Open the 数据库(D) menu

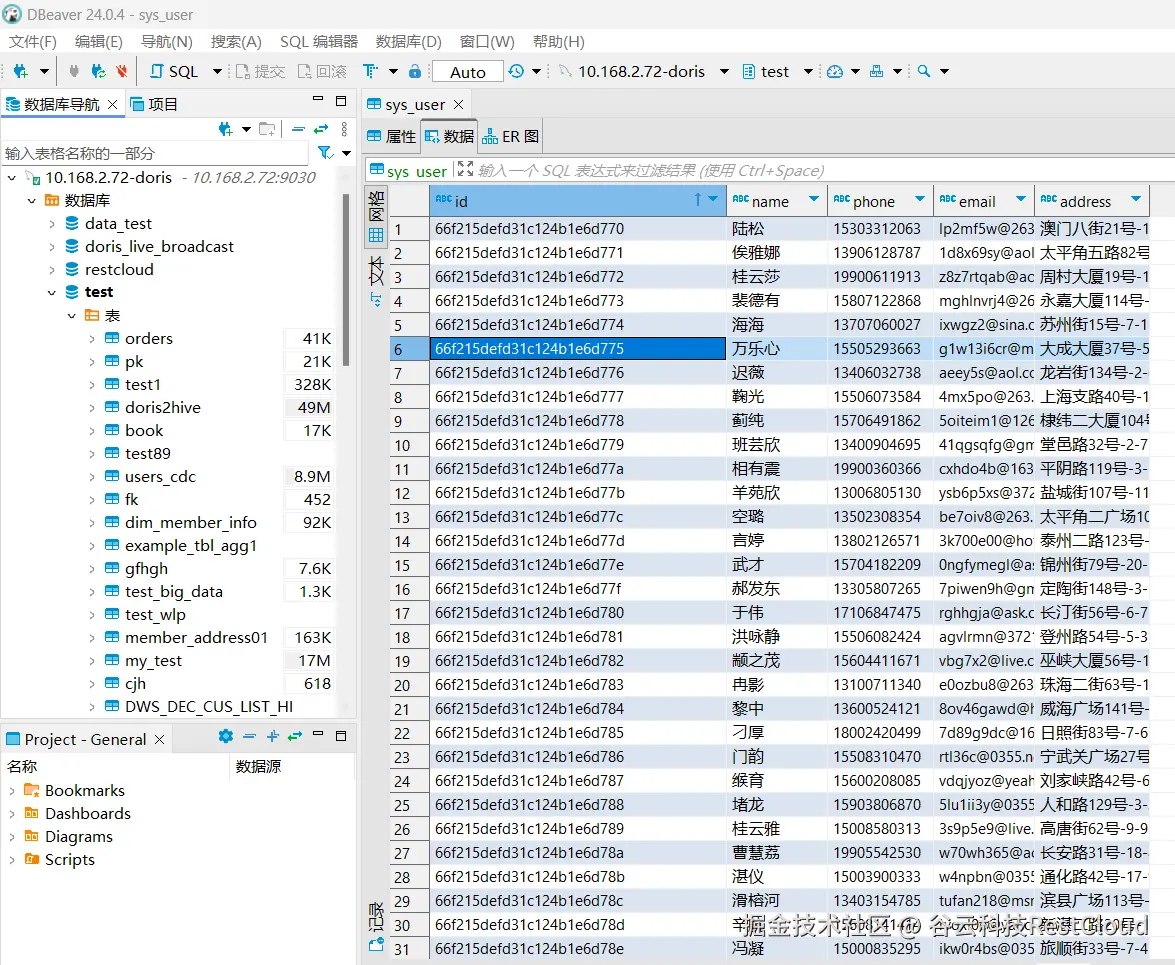click(x=408, y=41)
